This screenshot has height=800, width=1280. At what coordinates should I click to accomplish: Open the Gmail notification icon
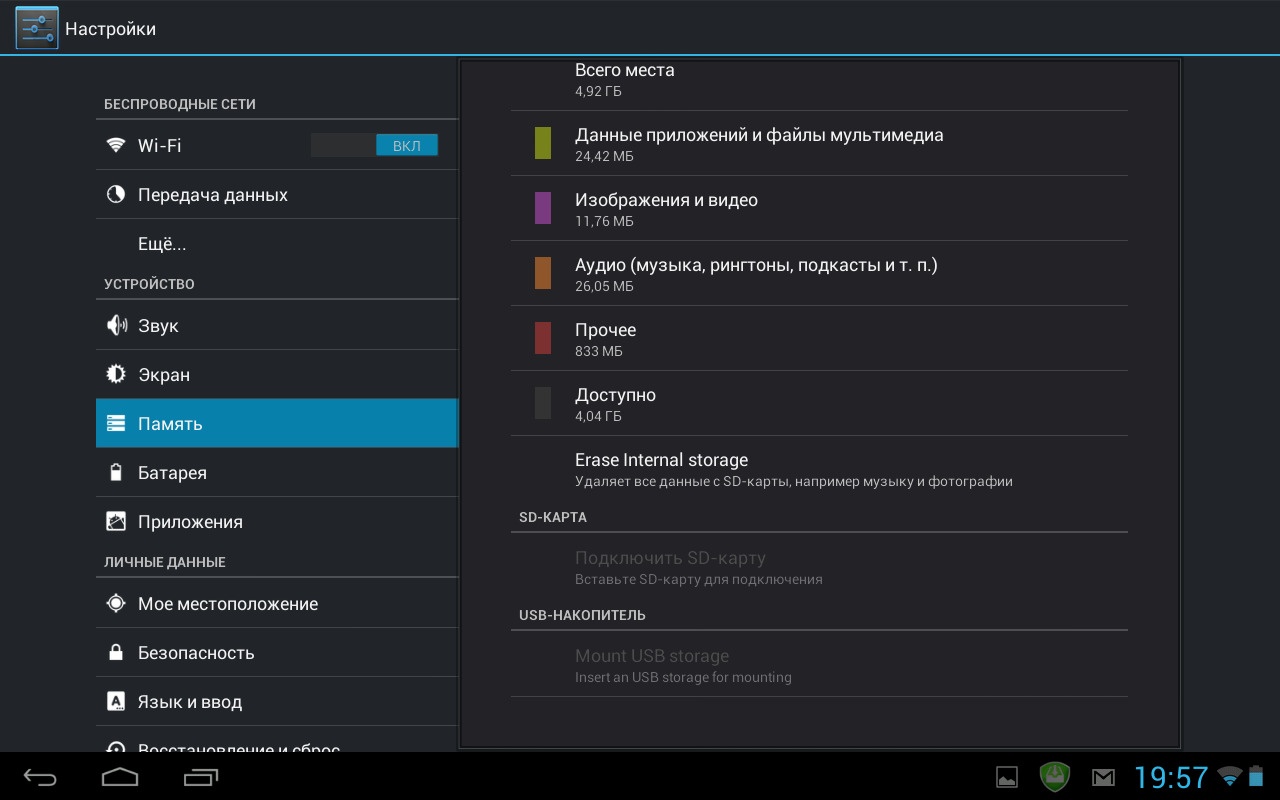pyautogui.click(x=1103, y=777)
